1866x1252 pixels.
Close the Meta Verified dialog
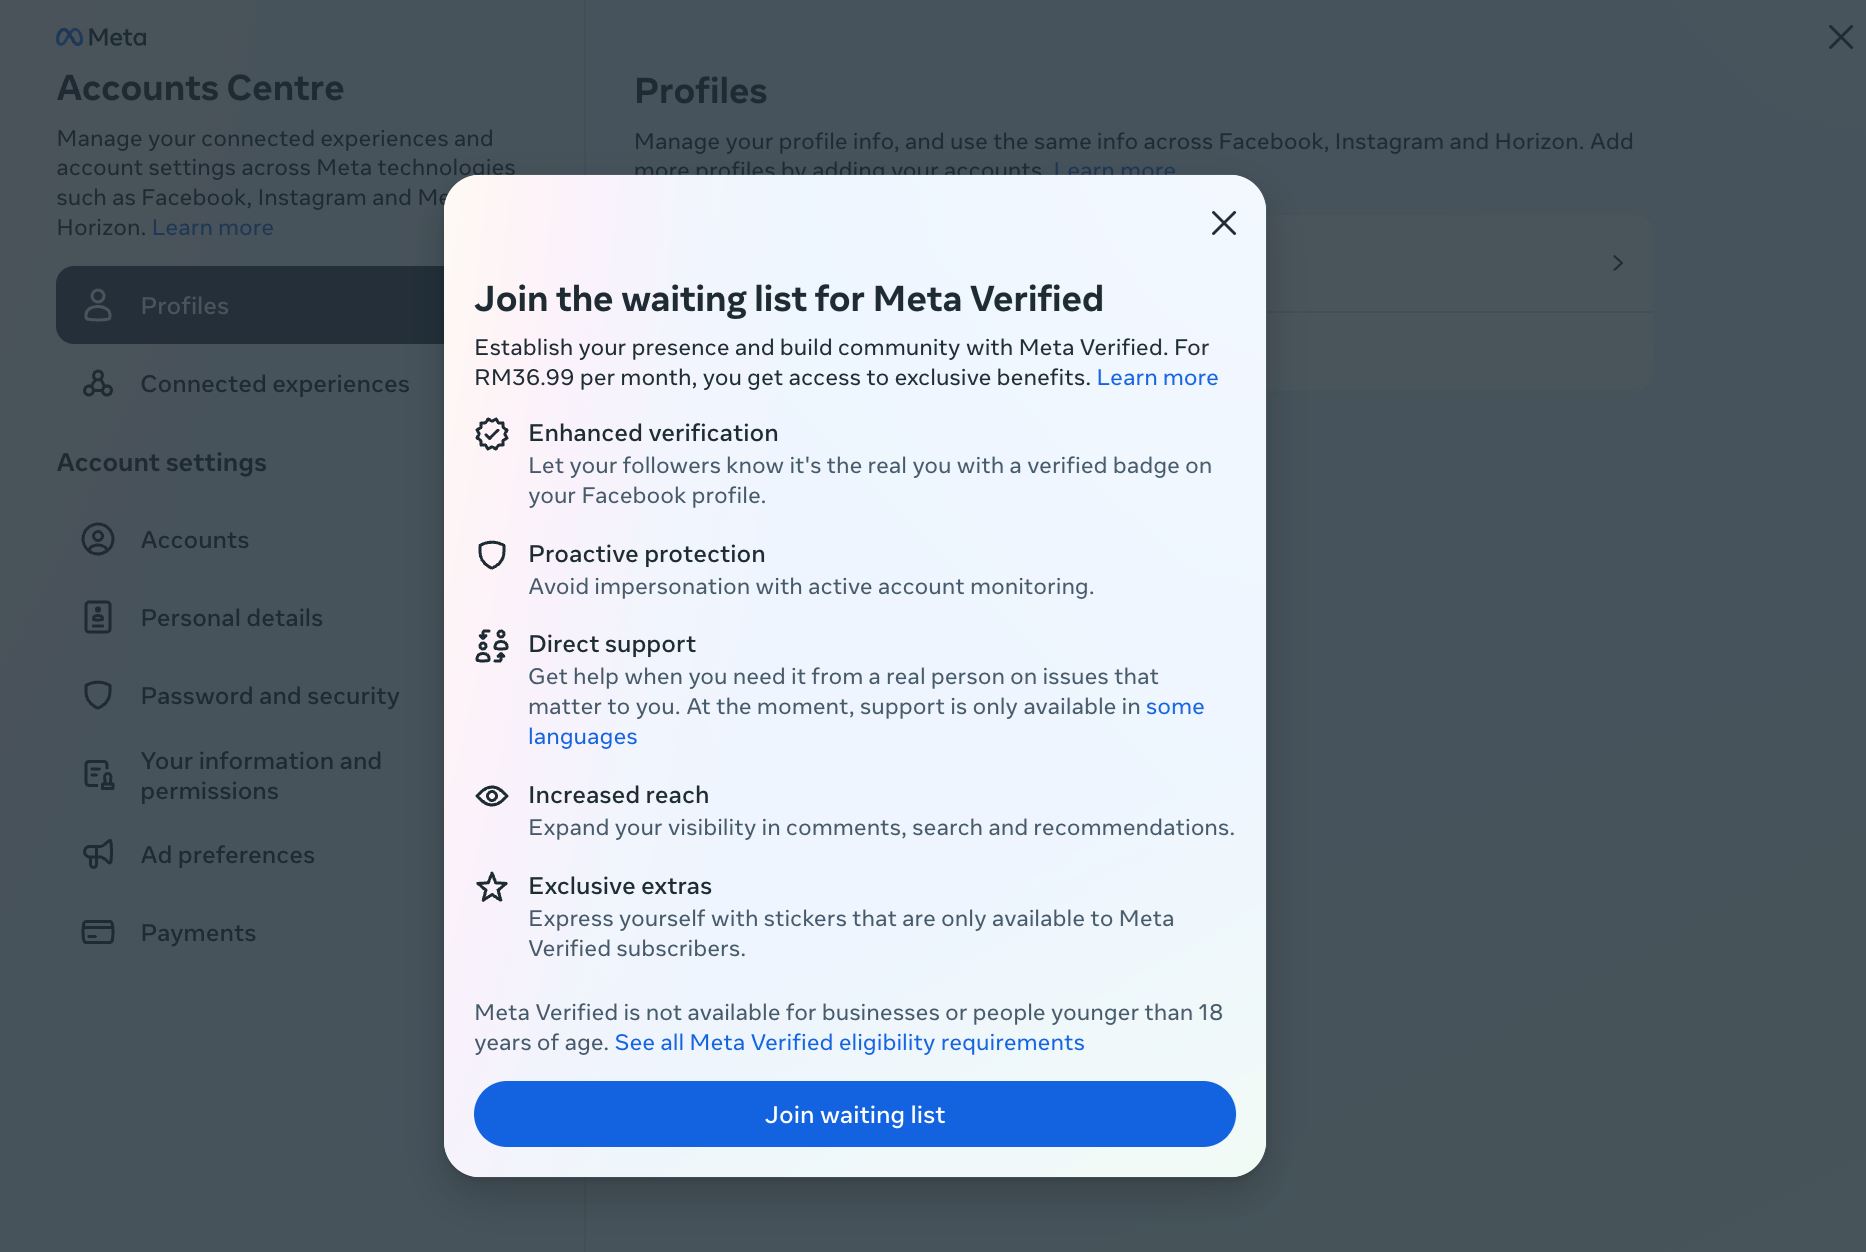point(1223,223)
